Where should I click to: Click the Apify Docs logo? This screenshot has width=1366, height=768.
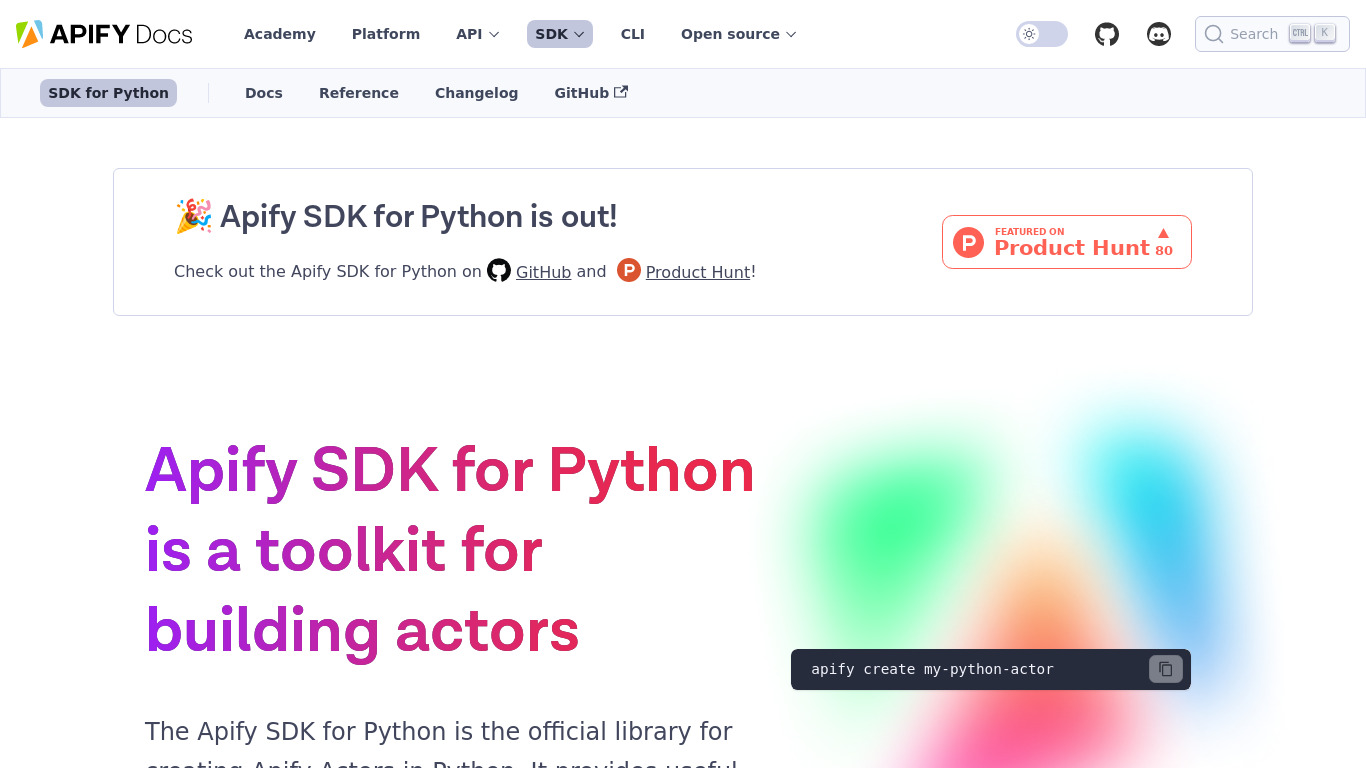[104, 34]
